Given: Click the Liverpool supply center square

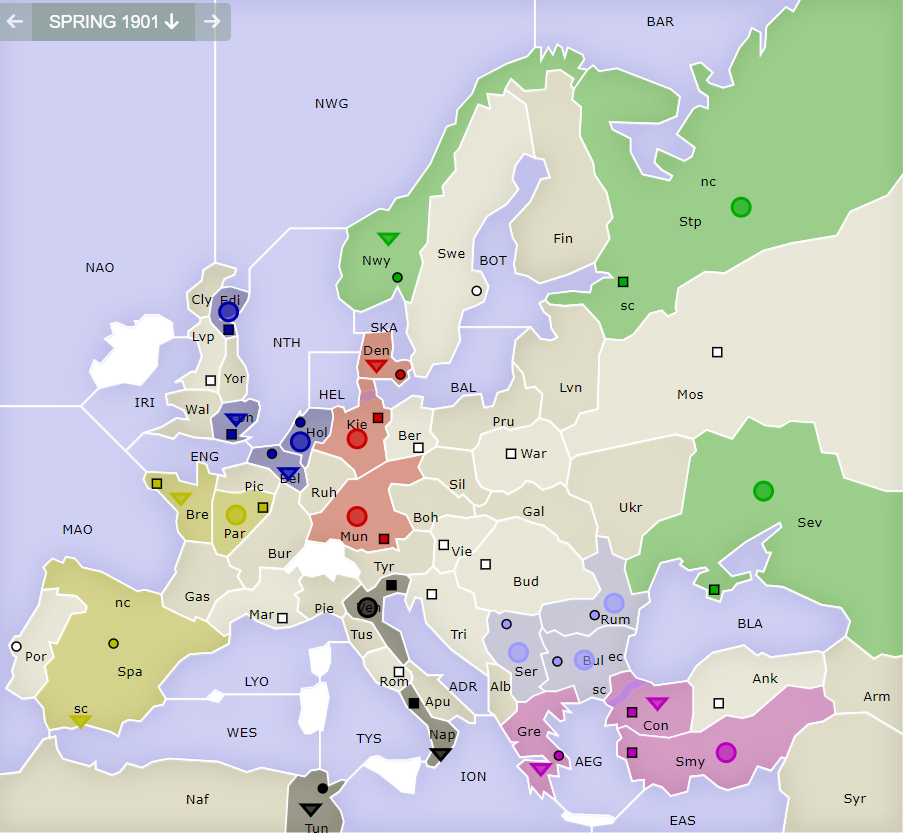Looking at the screenshot, I should [x=211, y=380].
